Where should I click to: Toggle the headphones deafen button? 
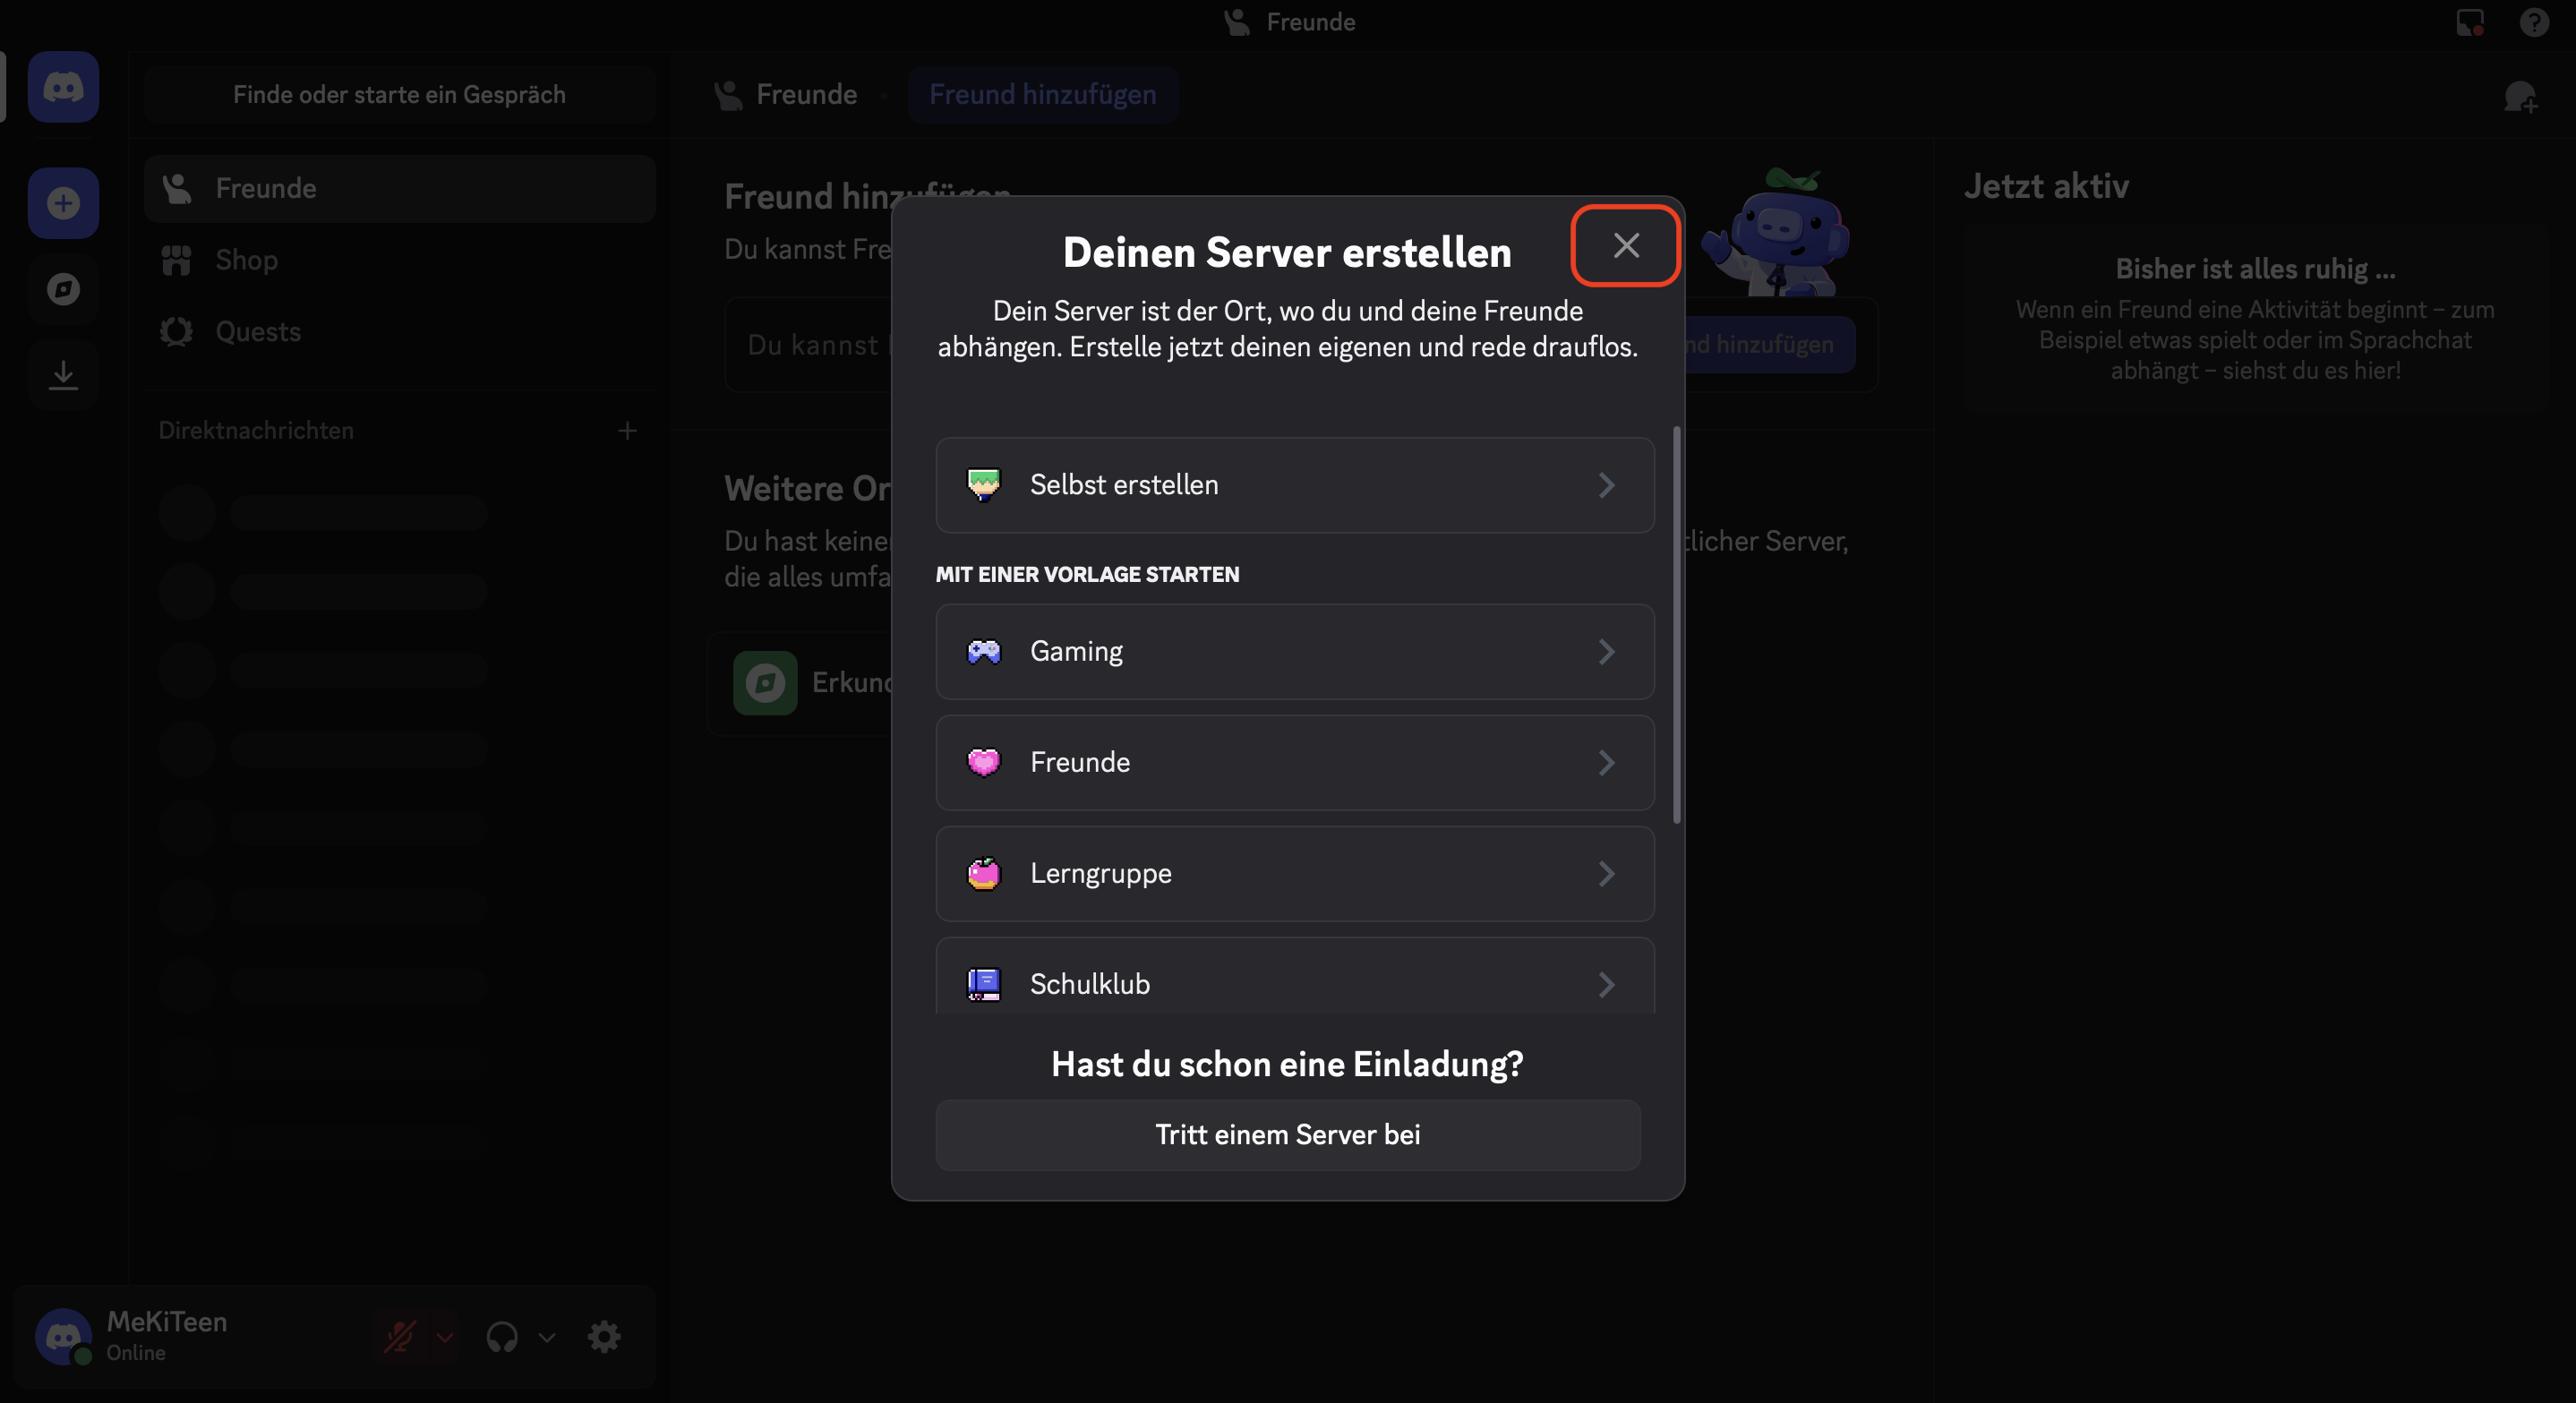[502, 1337]
